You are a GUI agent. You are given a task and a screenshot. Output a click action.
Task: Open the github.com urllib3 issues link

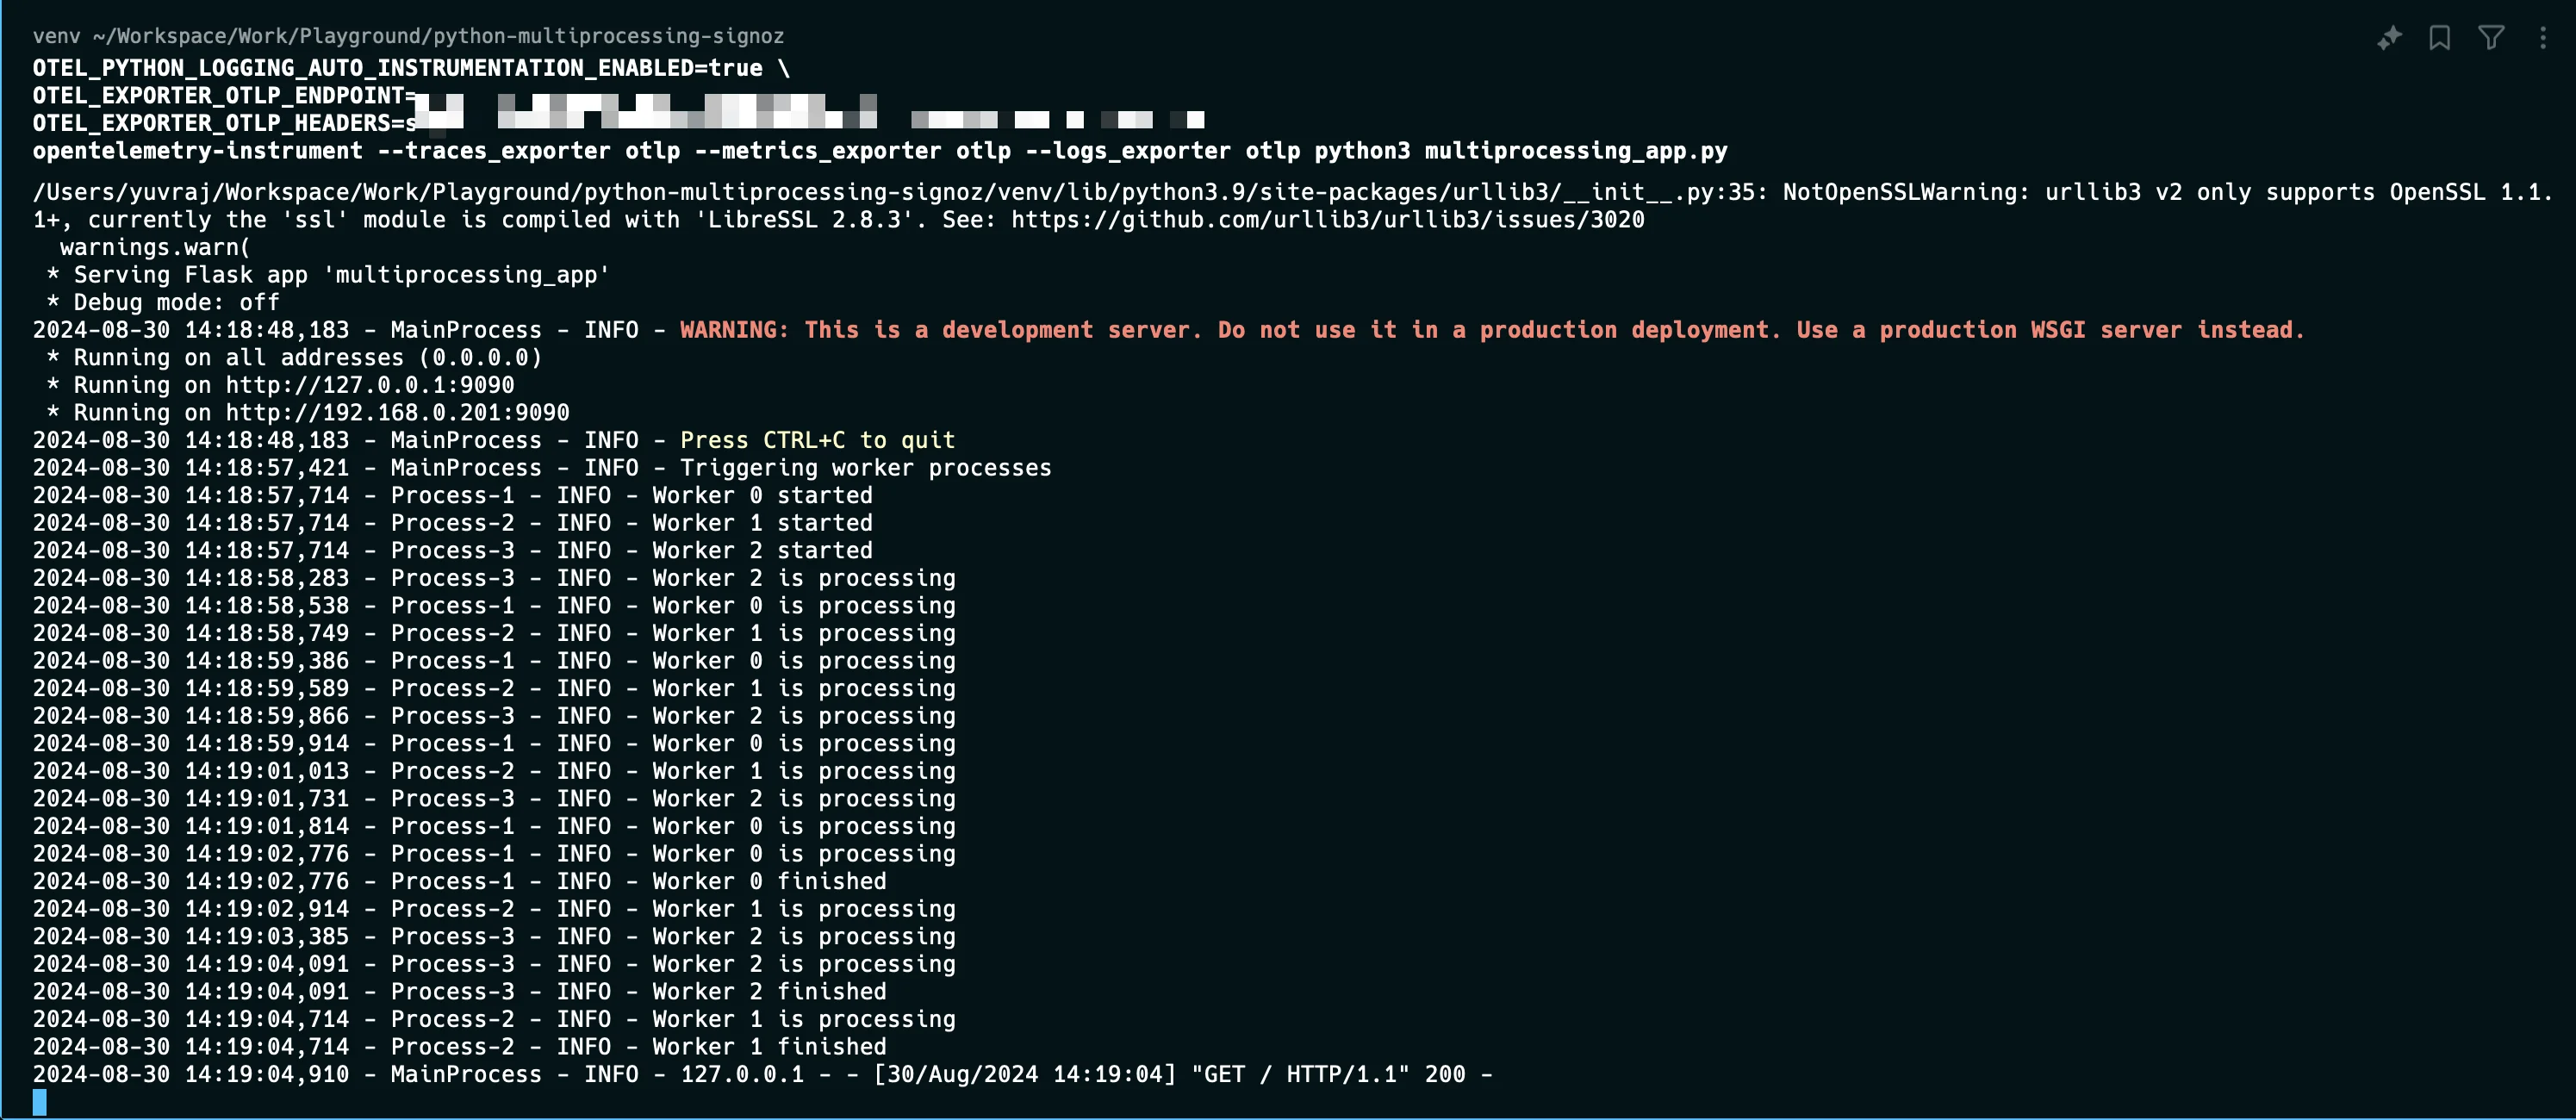coord(1327,220)
